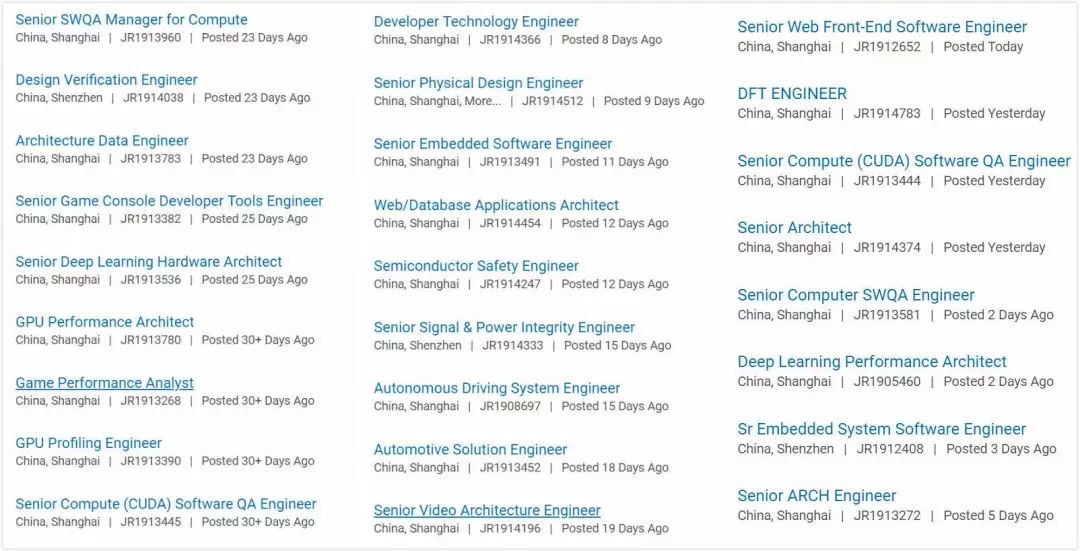The height and width of the screenshot is (551, 1080).
Task: View the Senior Embedded Software Engineer job
Action: [x=493, y=144]
